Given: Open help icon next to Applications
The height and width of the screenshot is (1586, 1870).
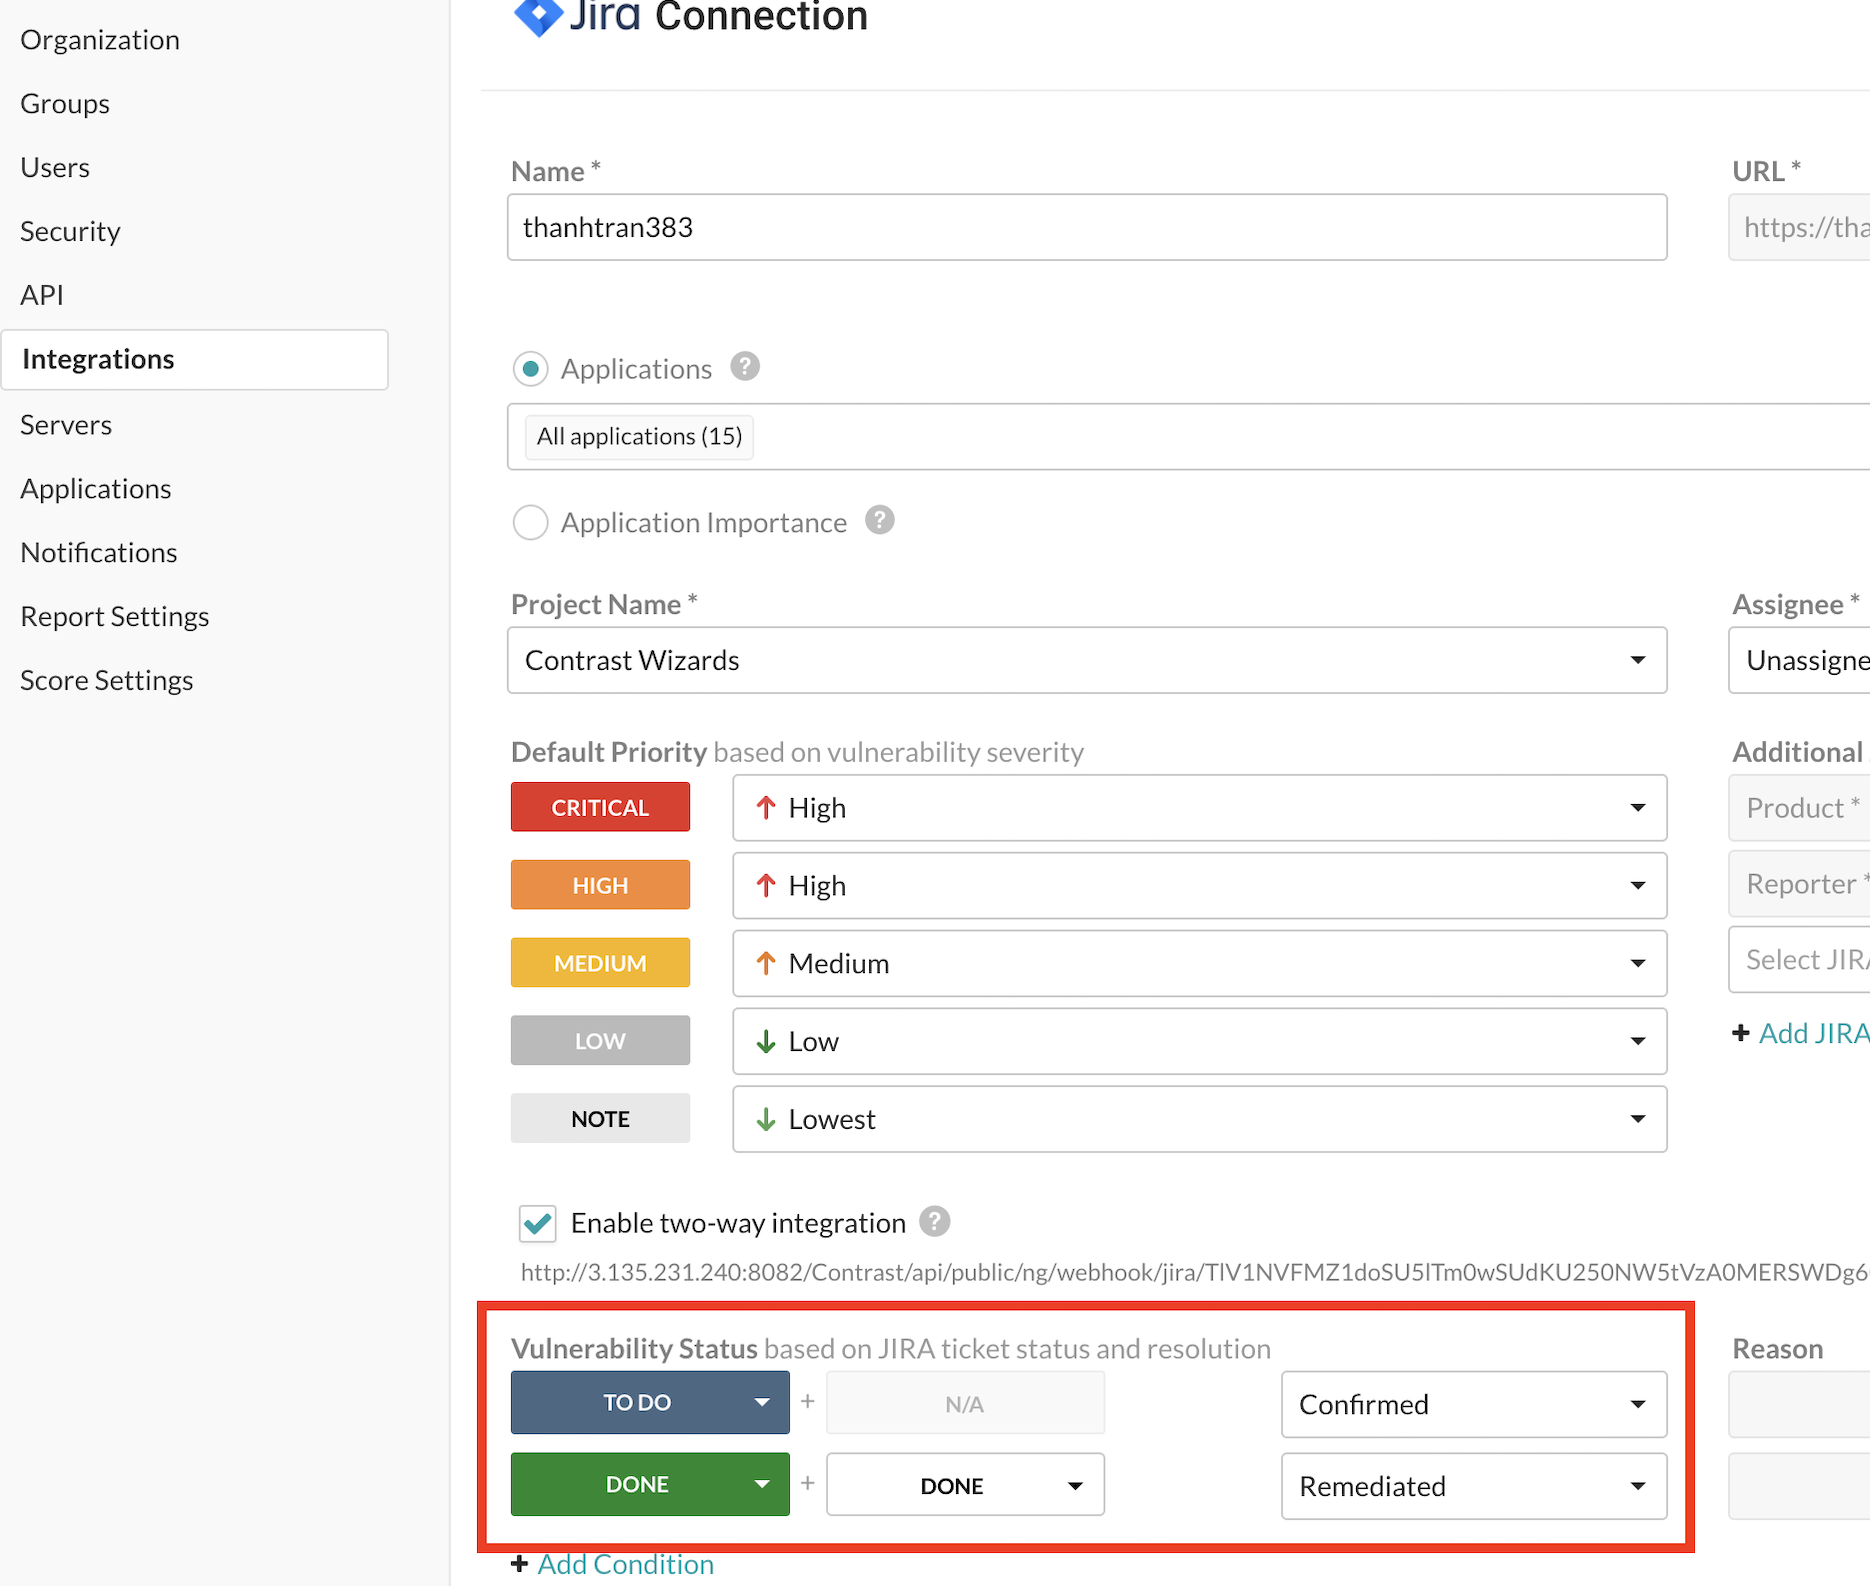Looking at the screenshot, I should [x=745, y=367].
